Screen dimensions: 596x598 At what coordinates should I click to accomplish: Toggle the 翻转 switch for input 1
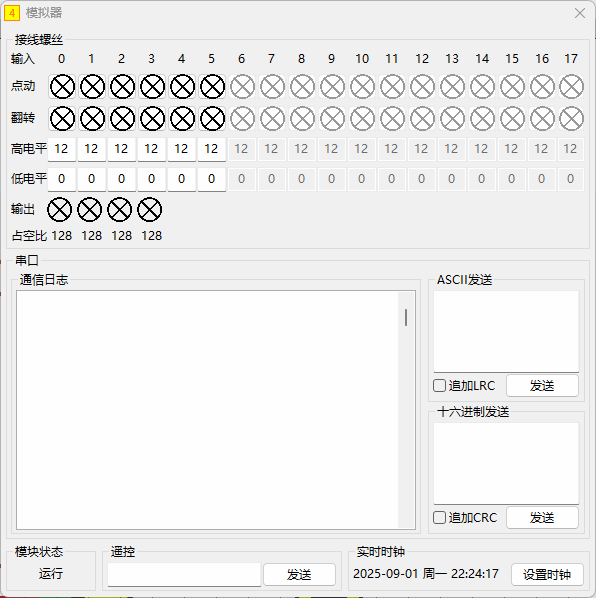[x=92, y=119]
